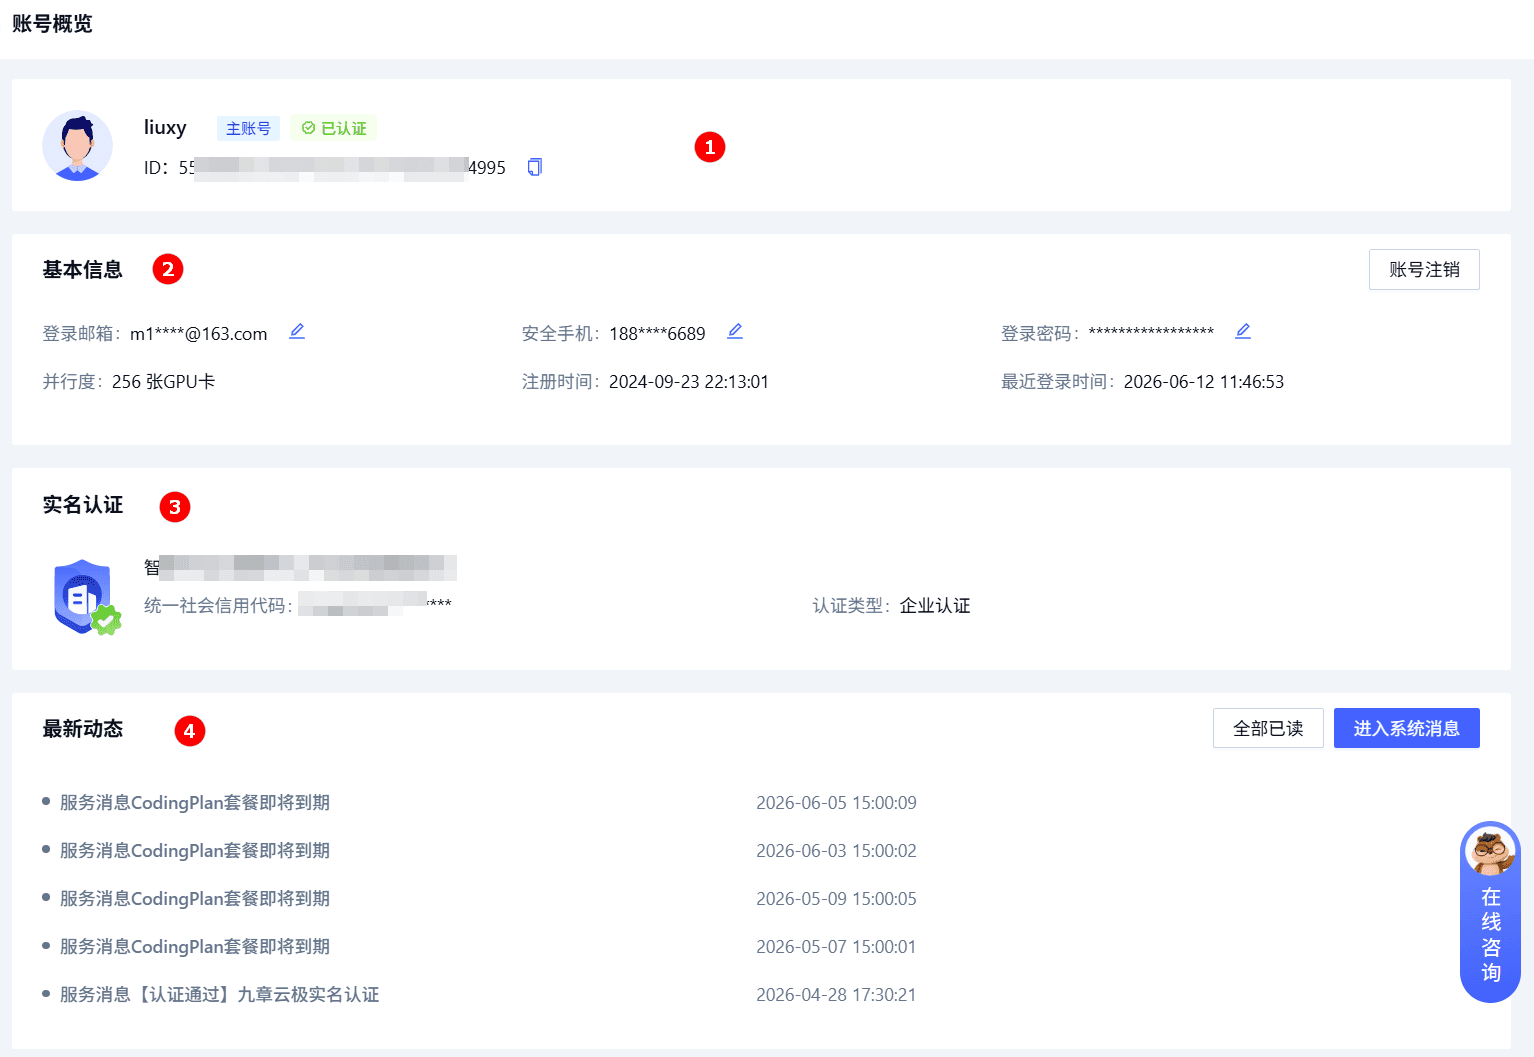This screenshot has width=1534, height=1057.
Task: Click 进入系统消息 button
Action: 1406,728
